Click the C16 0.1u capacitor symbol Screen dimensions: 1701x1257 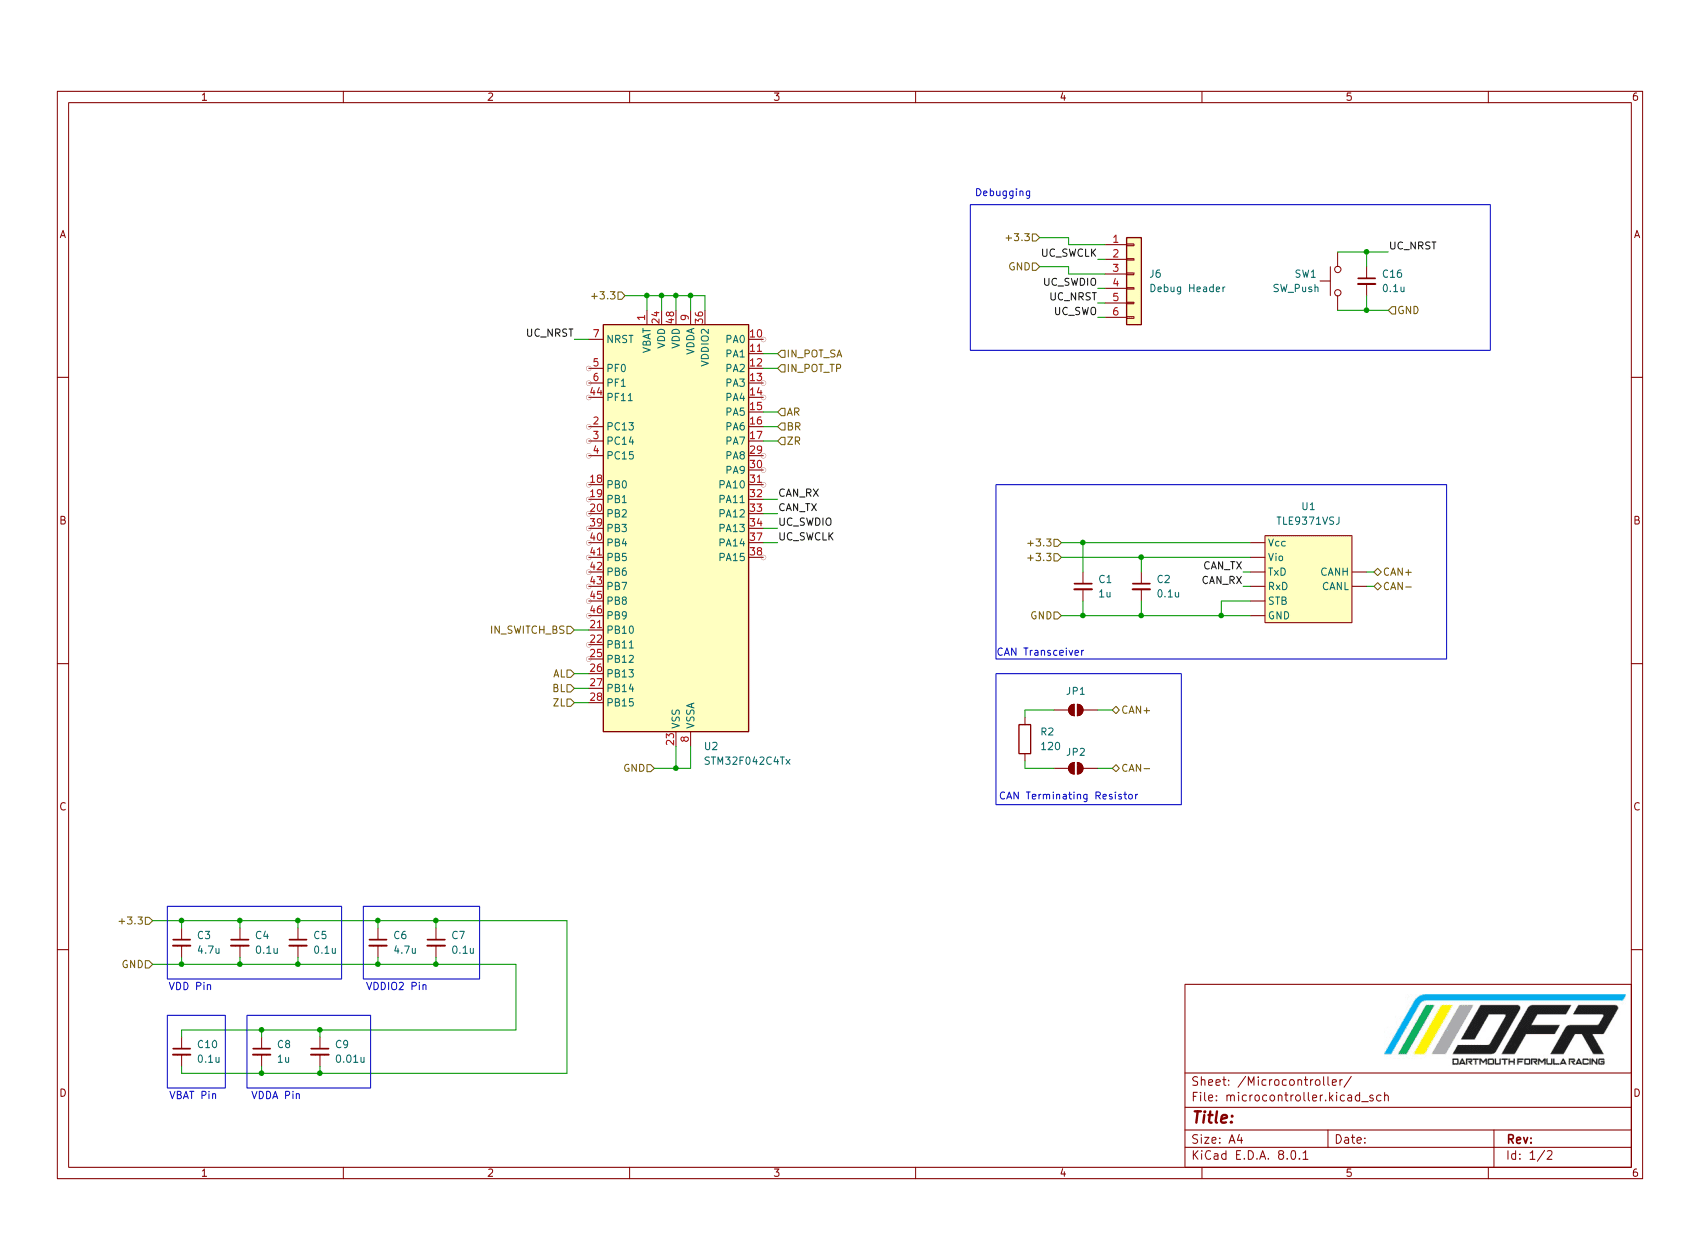(1366, 281)
